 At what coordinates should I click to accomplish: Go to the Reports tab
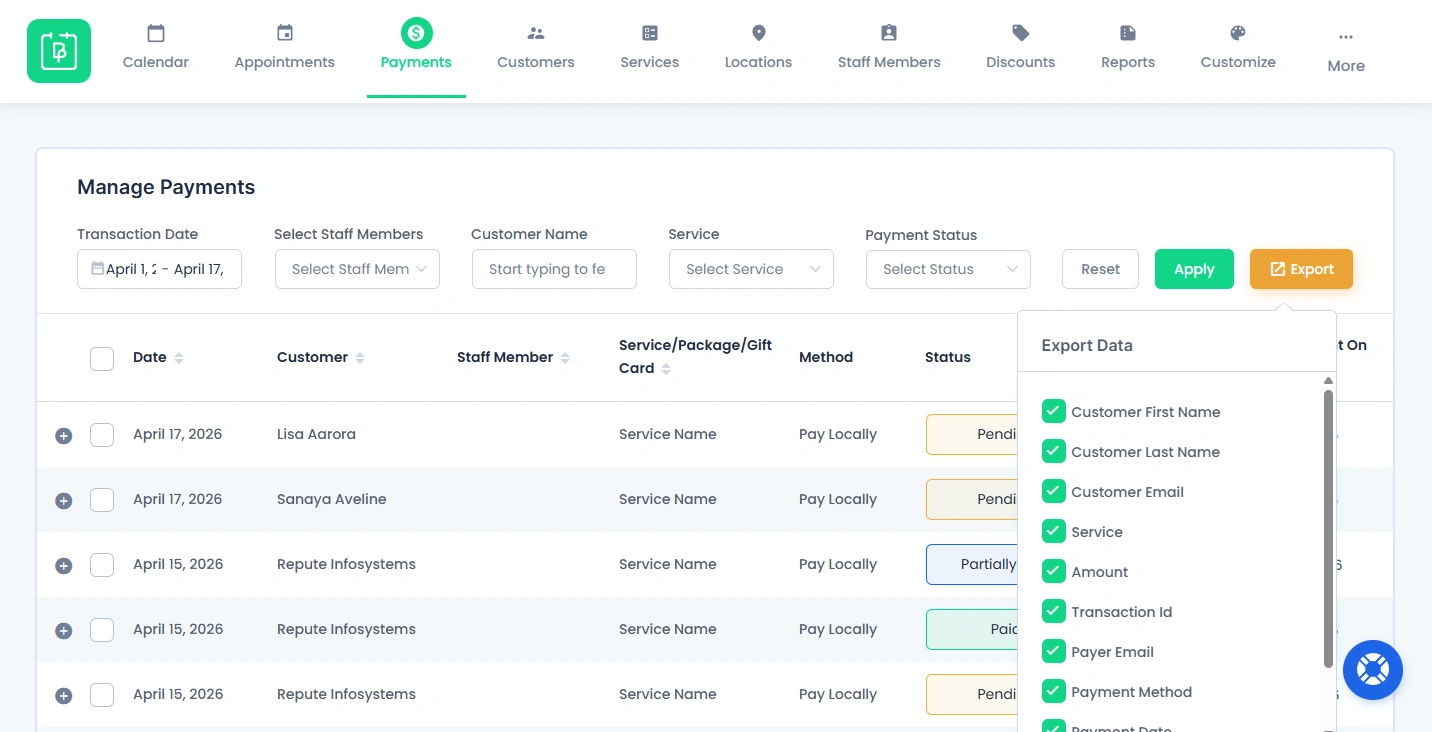click(1128, 62)
